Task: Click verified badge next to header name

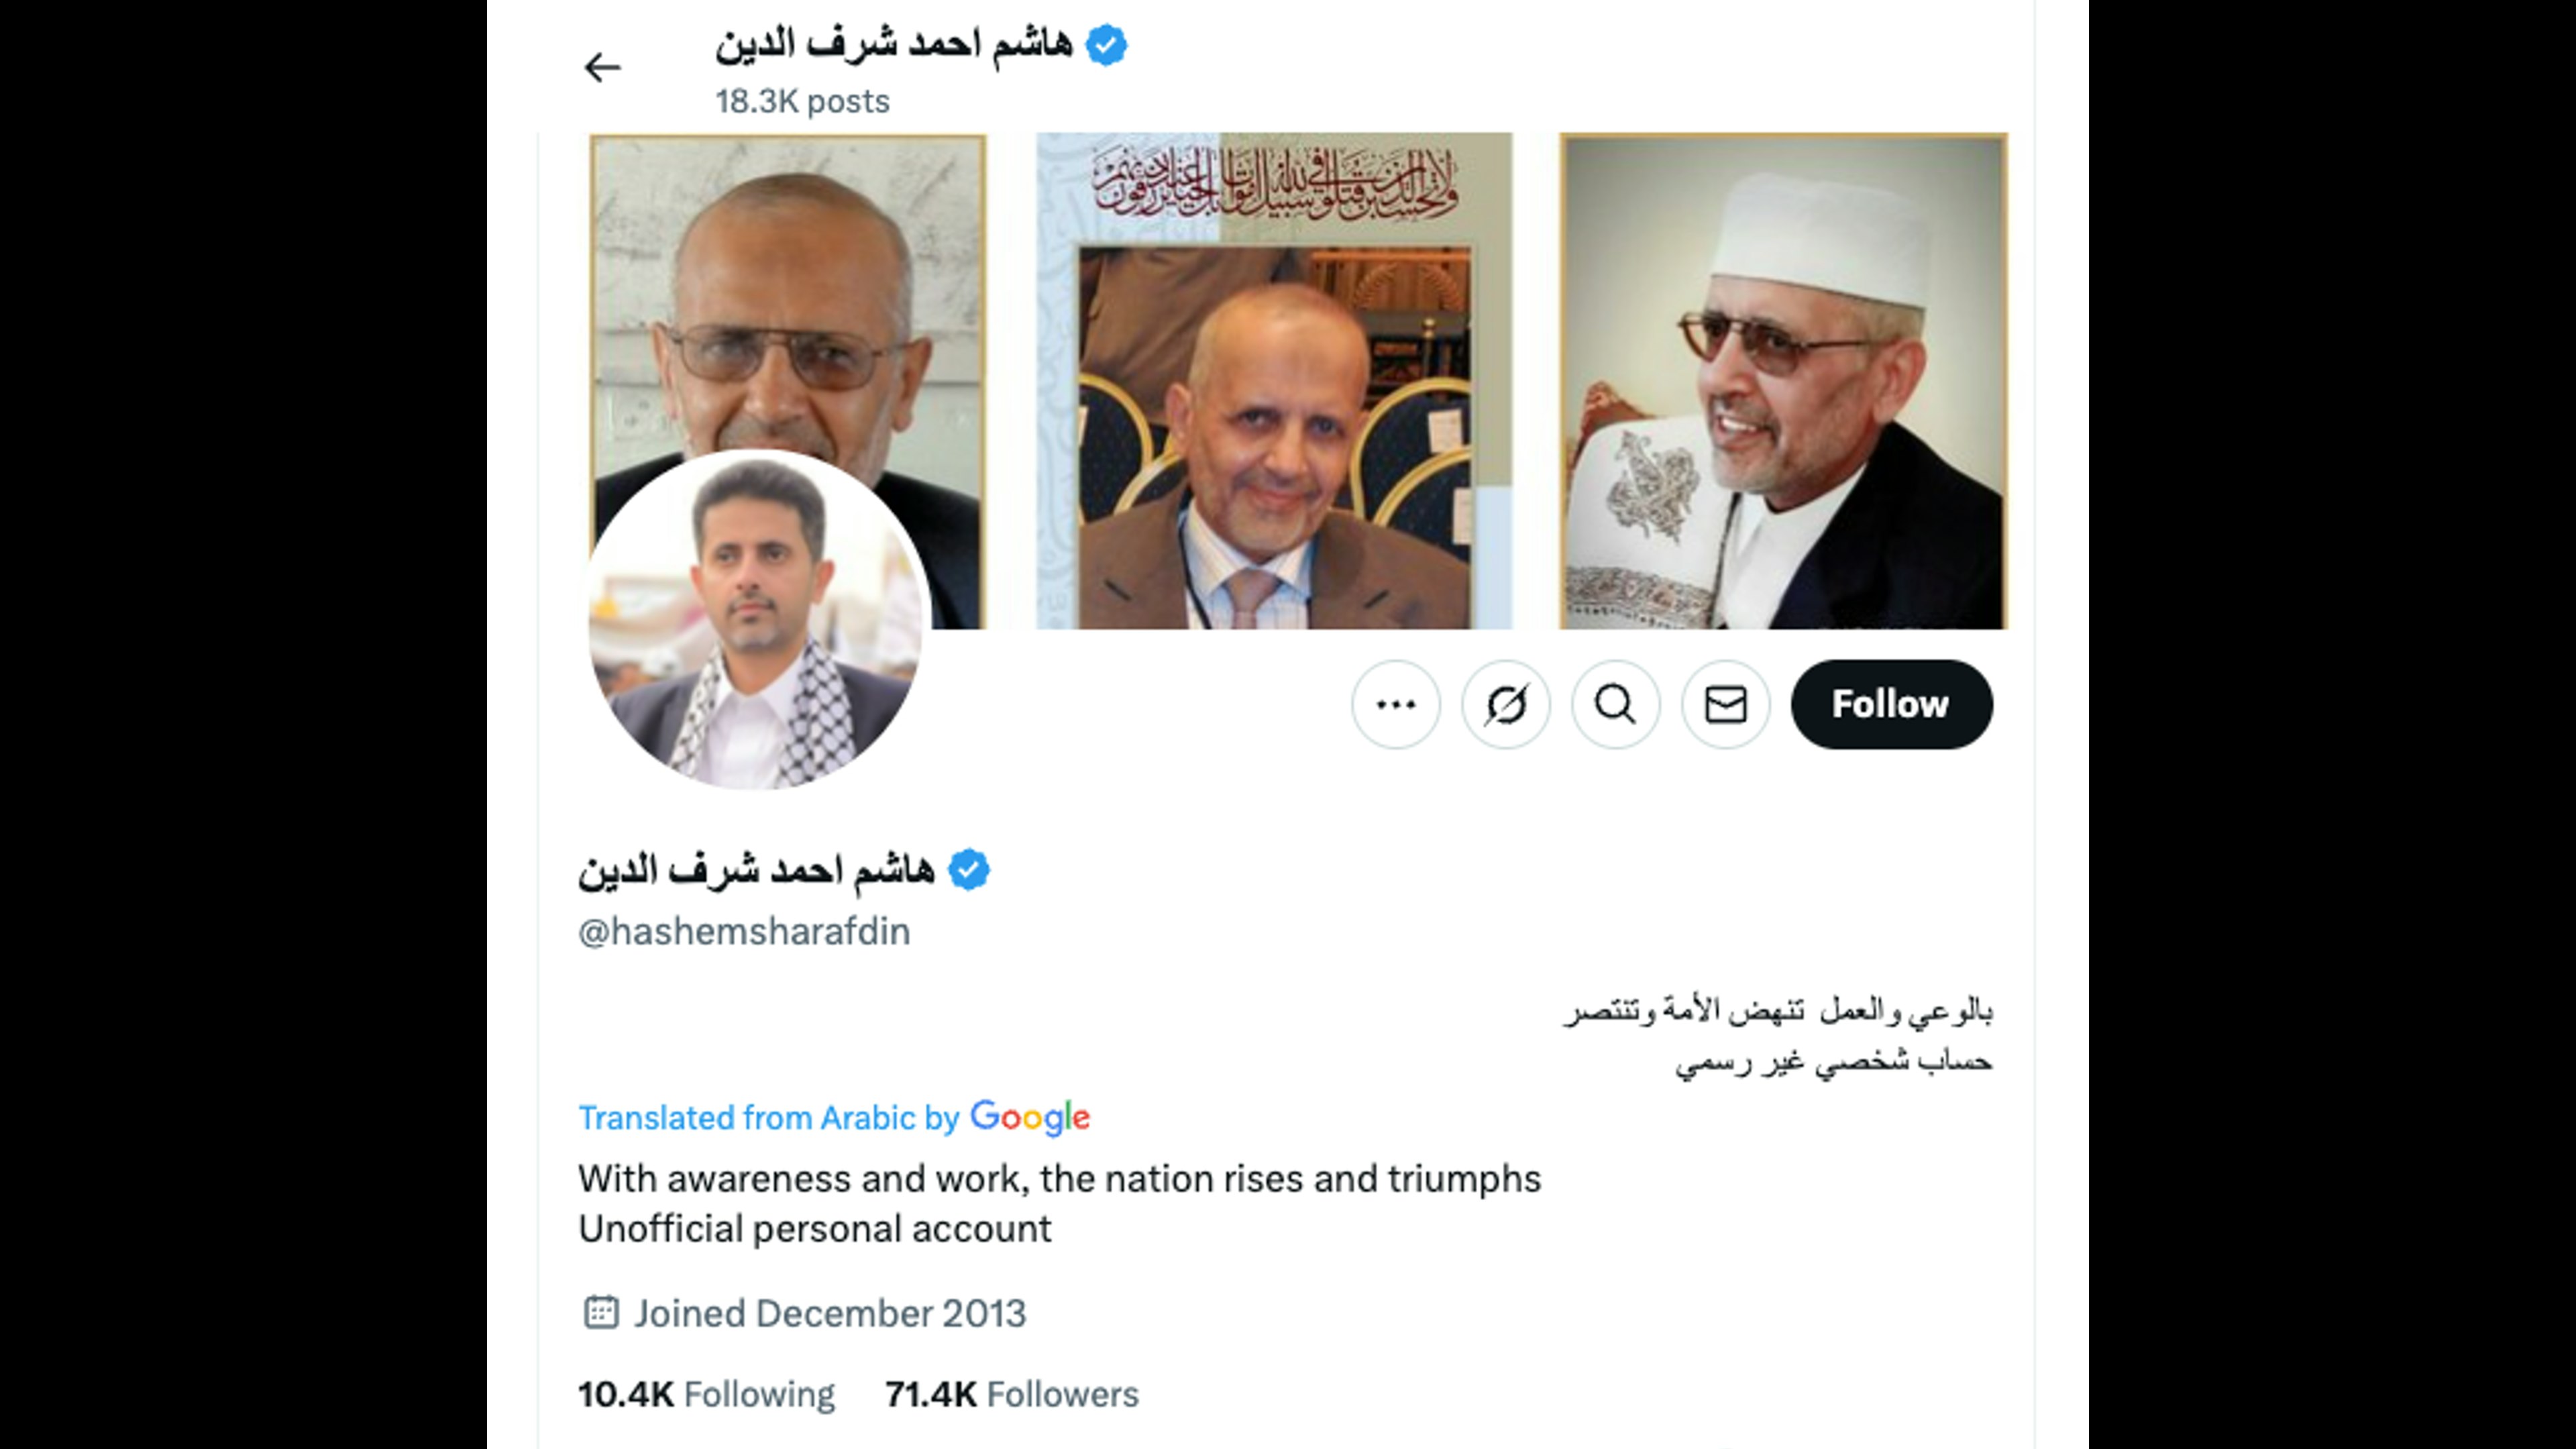Action: coord(1106,45)
